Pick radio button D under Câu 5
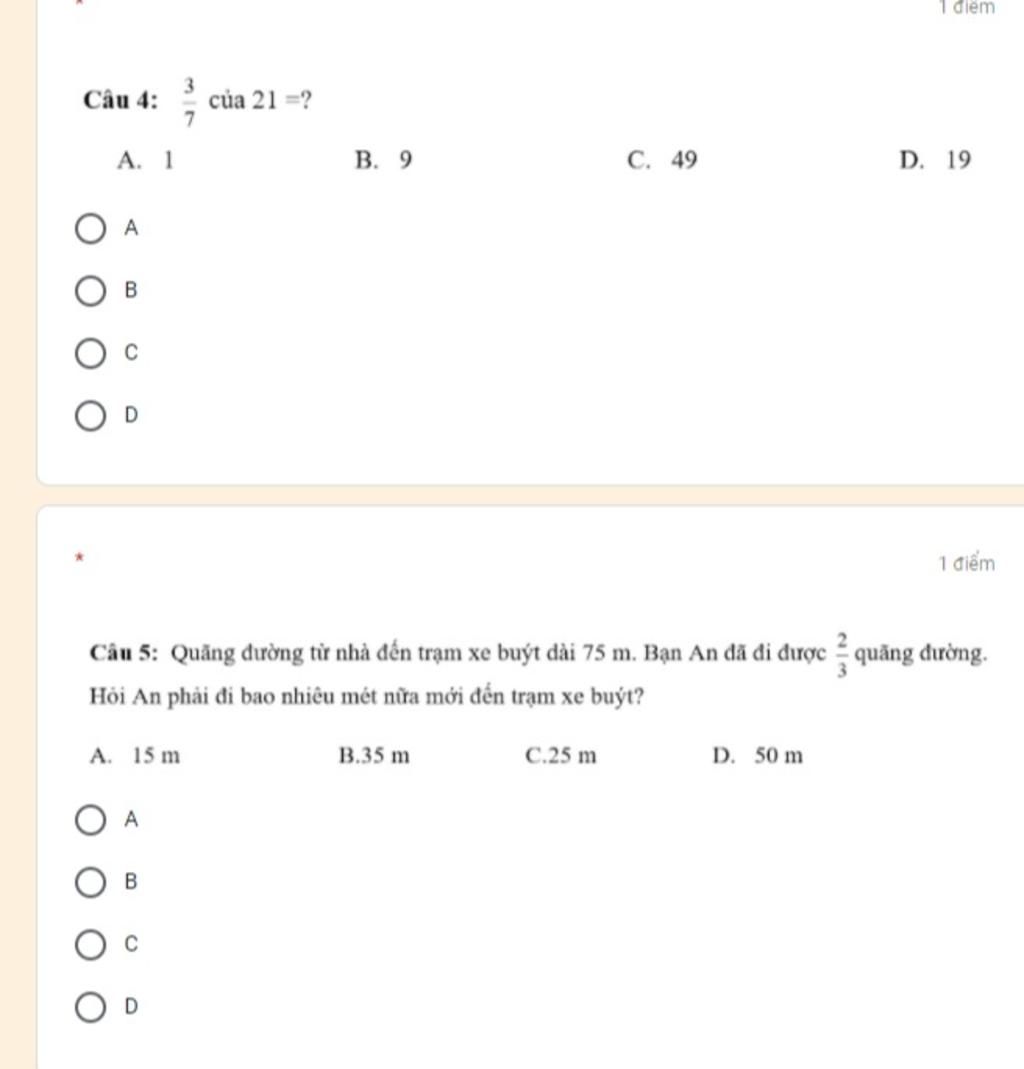This screenshot has width=1024, height=1069. [90, 1007]
